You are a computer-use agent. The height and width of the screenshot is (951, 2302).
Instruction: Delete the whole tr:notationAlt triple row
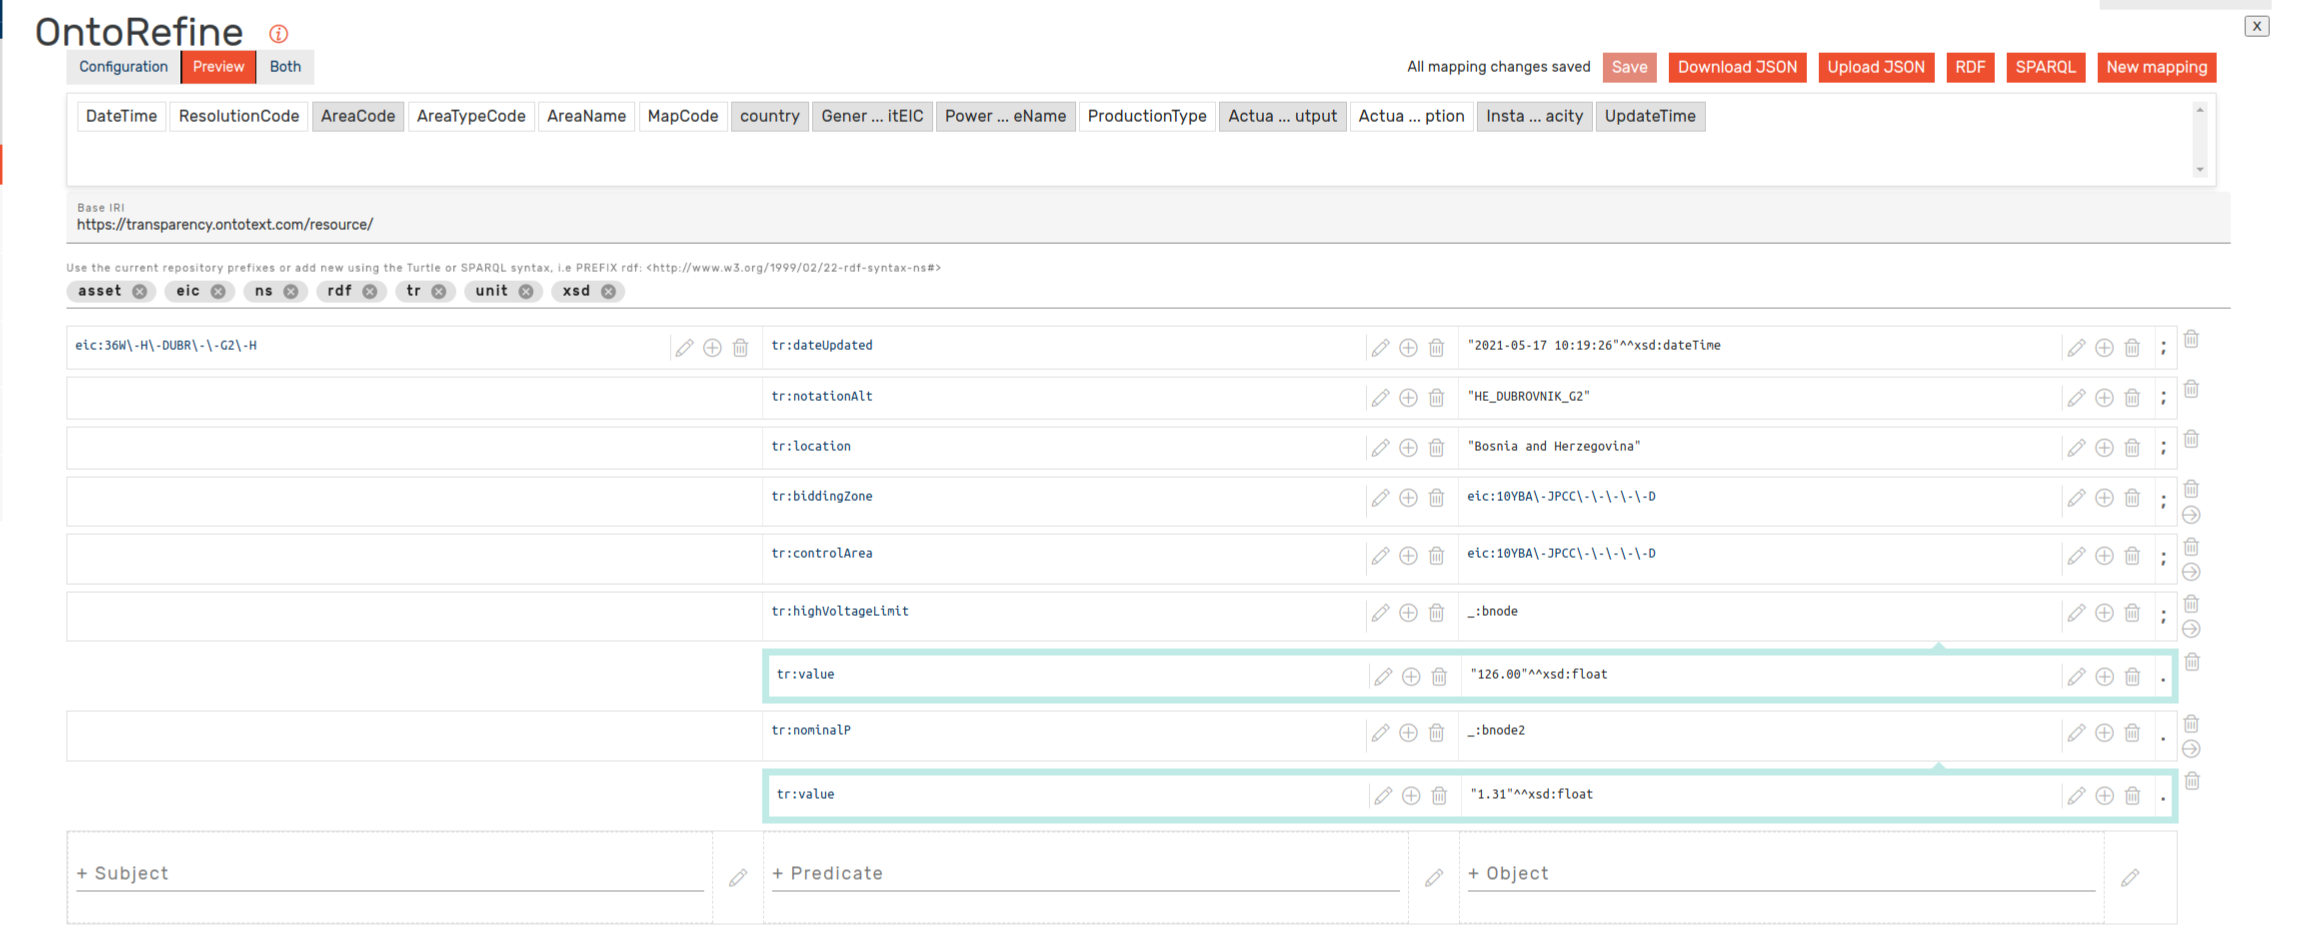pos(2191,389)
